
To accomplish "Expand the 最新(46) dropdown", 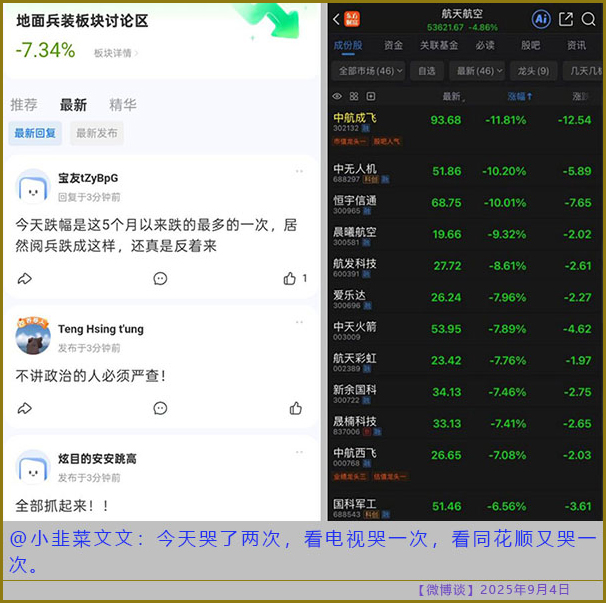I will [x=477, y=71].
